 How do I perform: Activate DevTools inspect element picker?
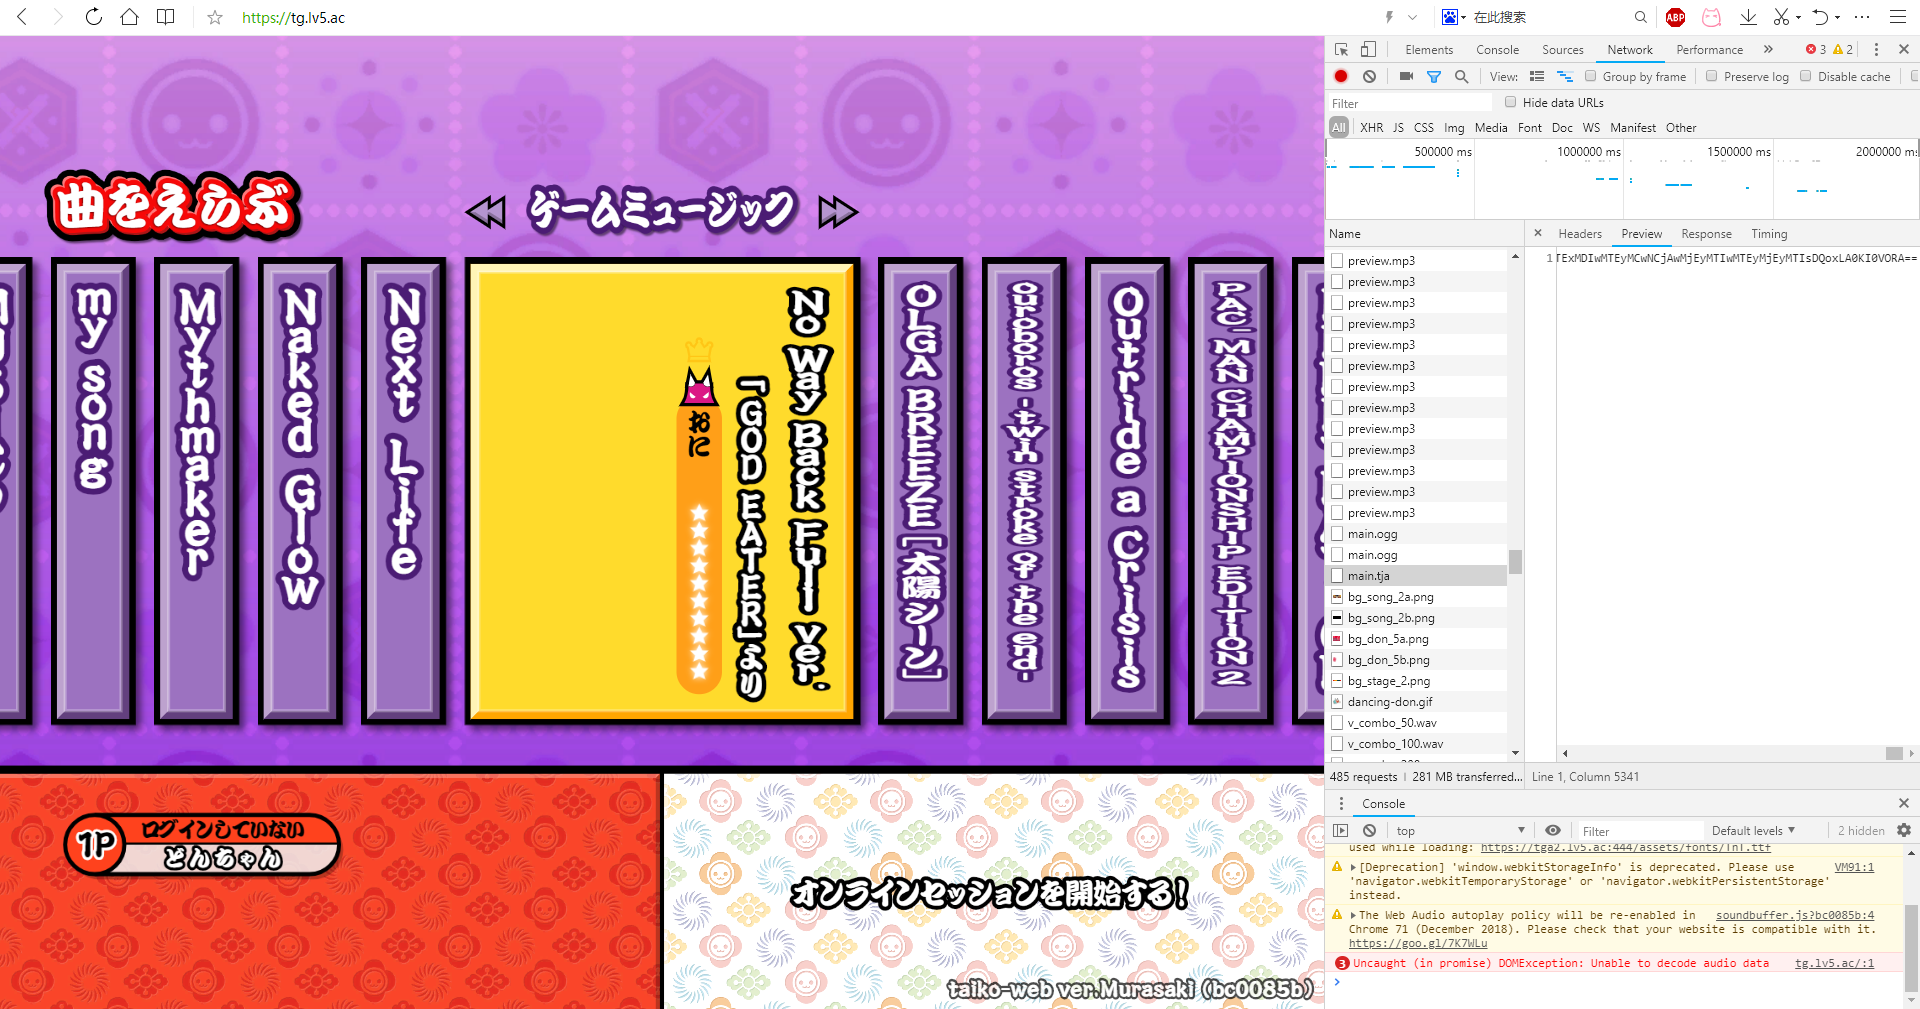[x=1342, y=49]
